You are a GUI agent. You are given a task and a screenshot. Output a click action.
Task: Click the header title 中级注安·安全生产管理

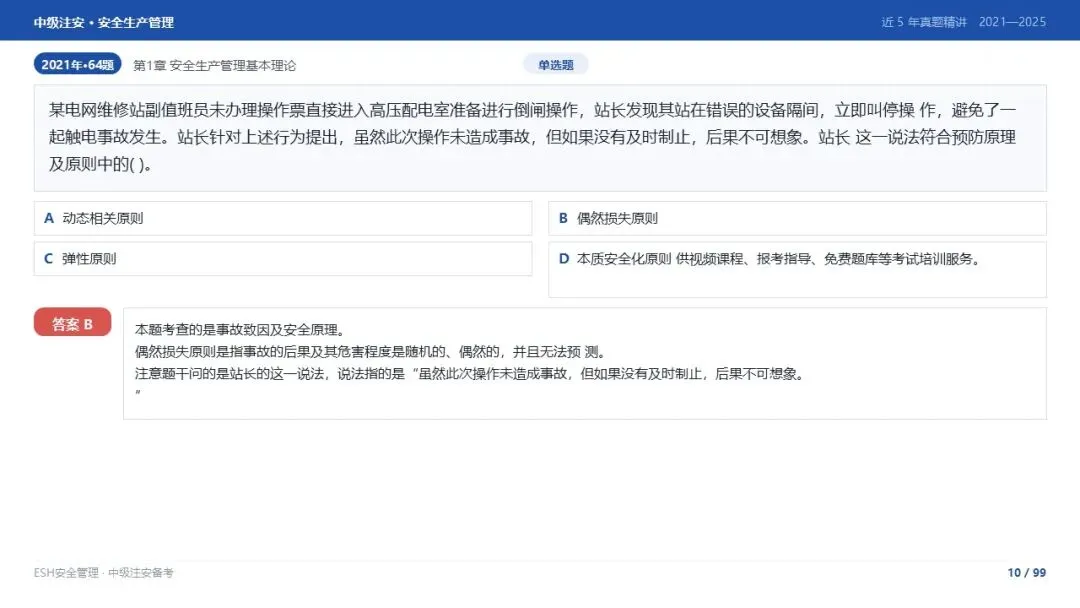coord(103,22)
